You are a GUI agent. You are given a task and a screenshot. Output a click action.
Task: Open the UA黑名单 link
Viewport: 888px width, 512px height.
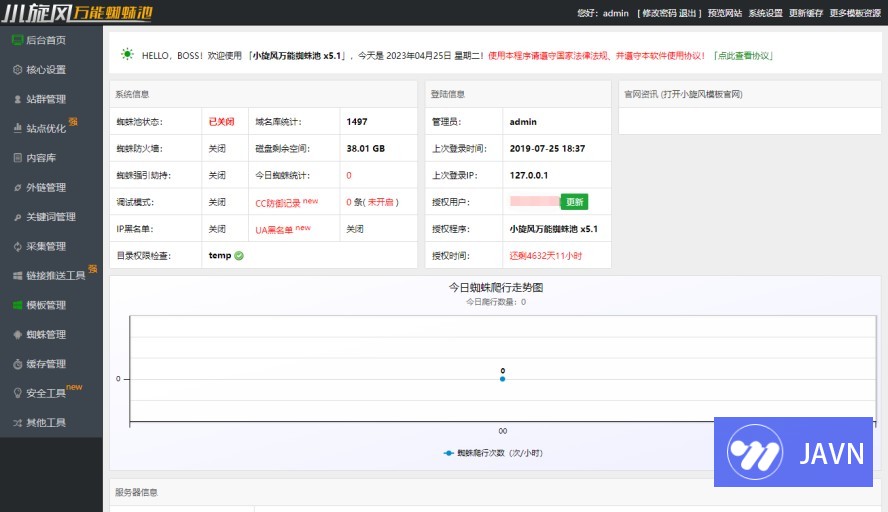point(274,229)
